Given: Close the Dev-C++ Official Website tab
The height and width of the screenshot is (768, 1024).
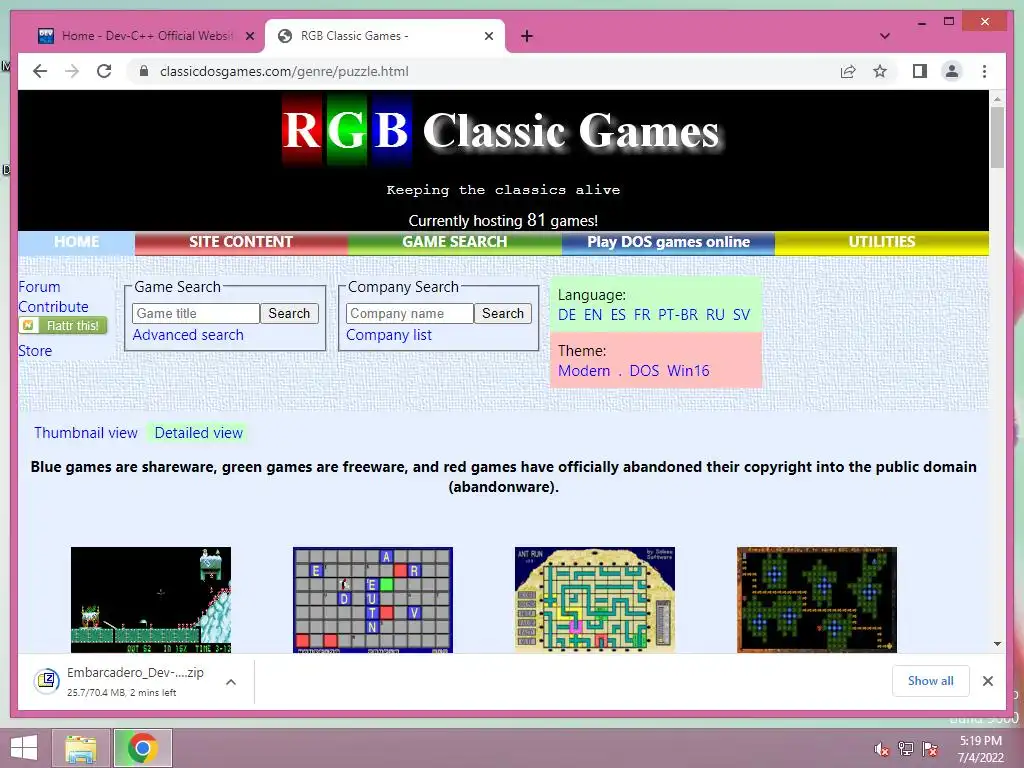Looking at the screenshot, I should (x=249, y=36).
